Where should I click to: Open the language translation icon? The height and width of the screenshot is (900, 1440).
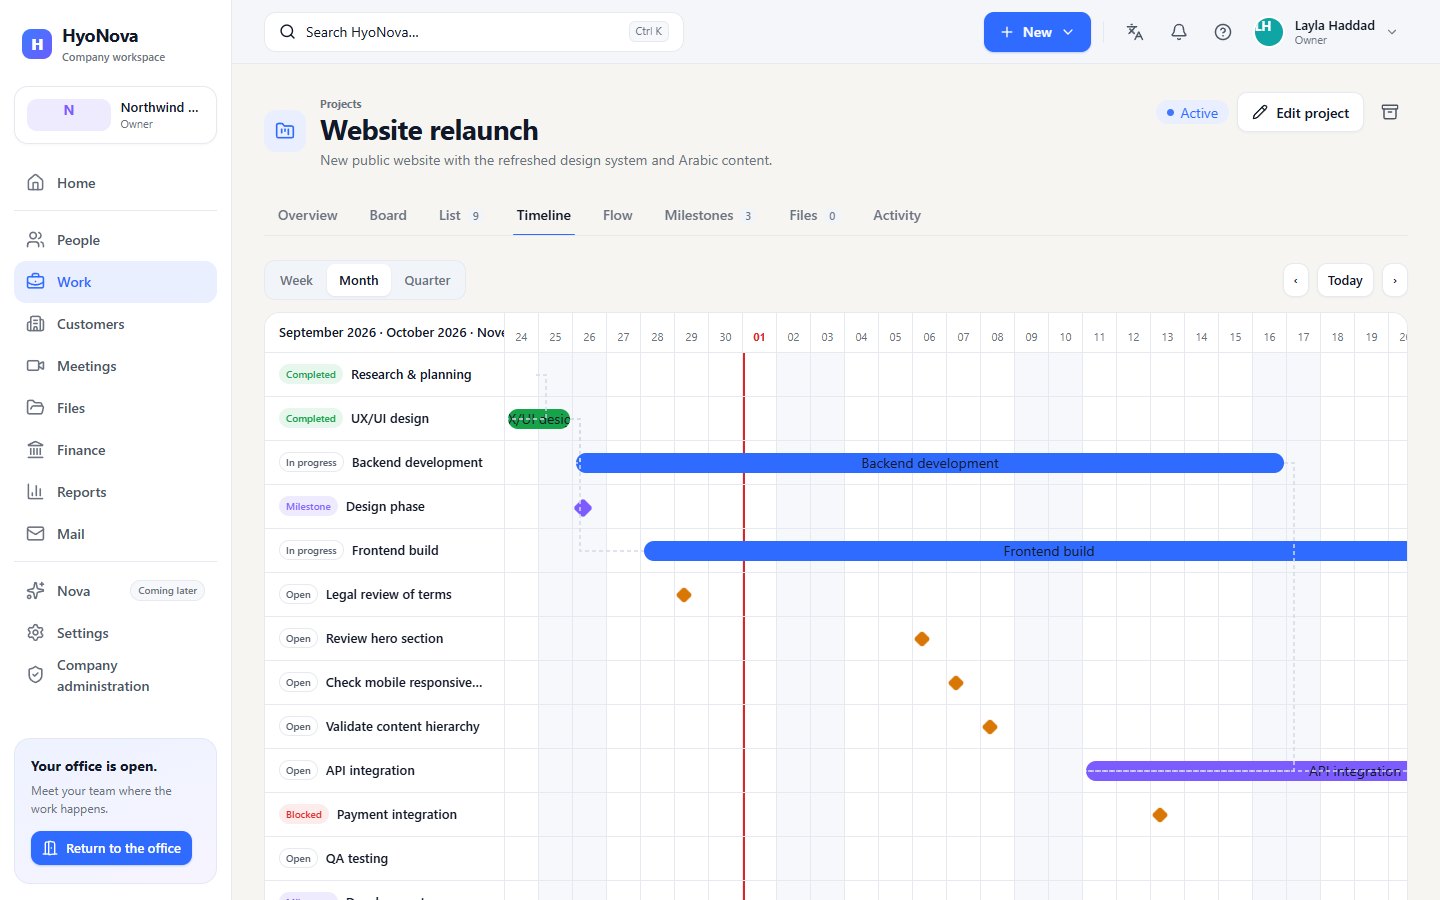point(1135,32)
